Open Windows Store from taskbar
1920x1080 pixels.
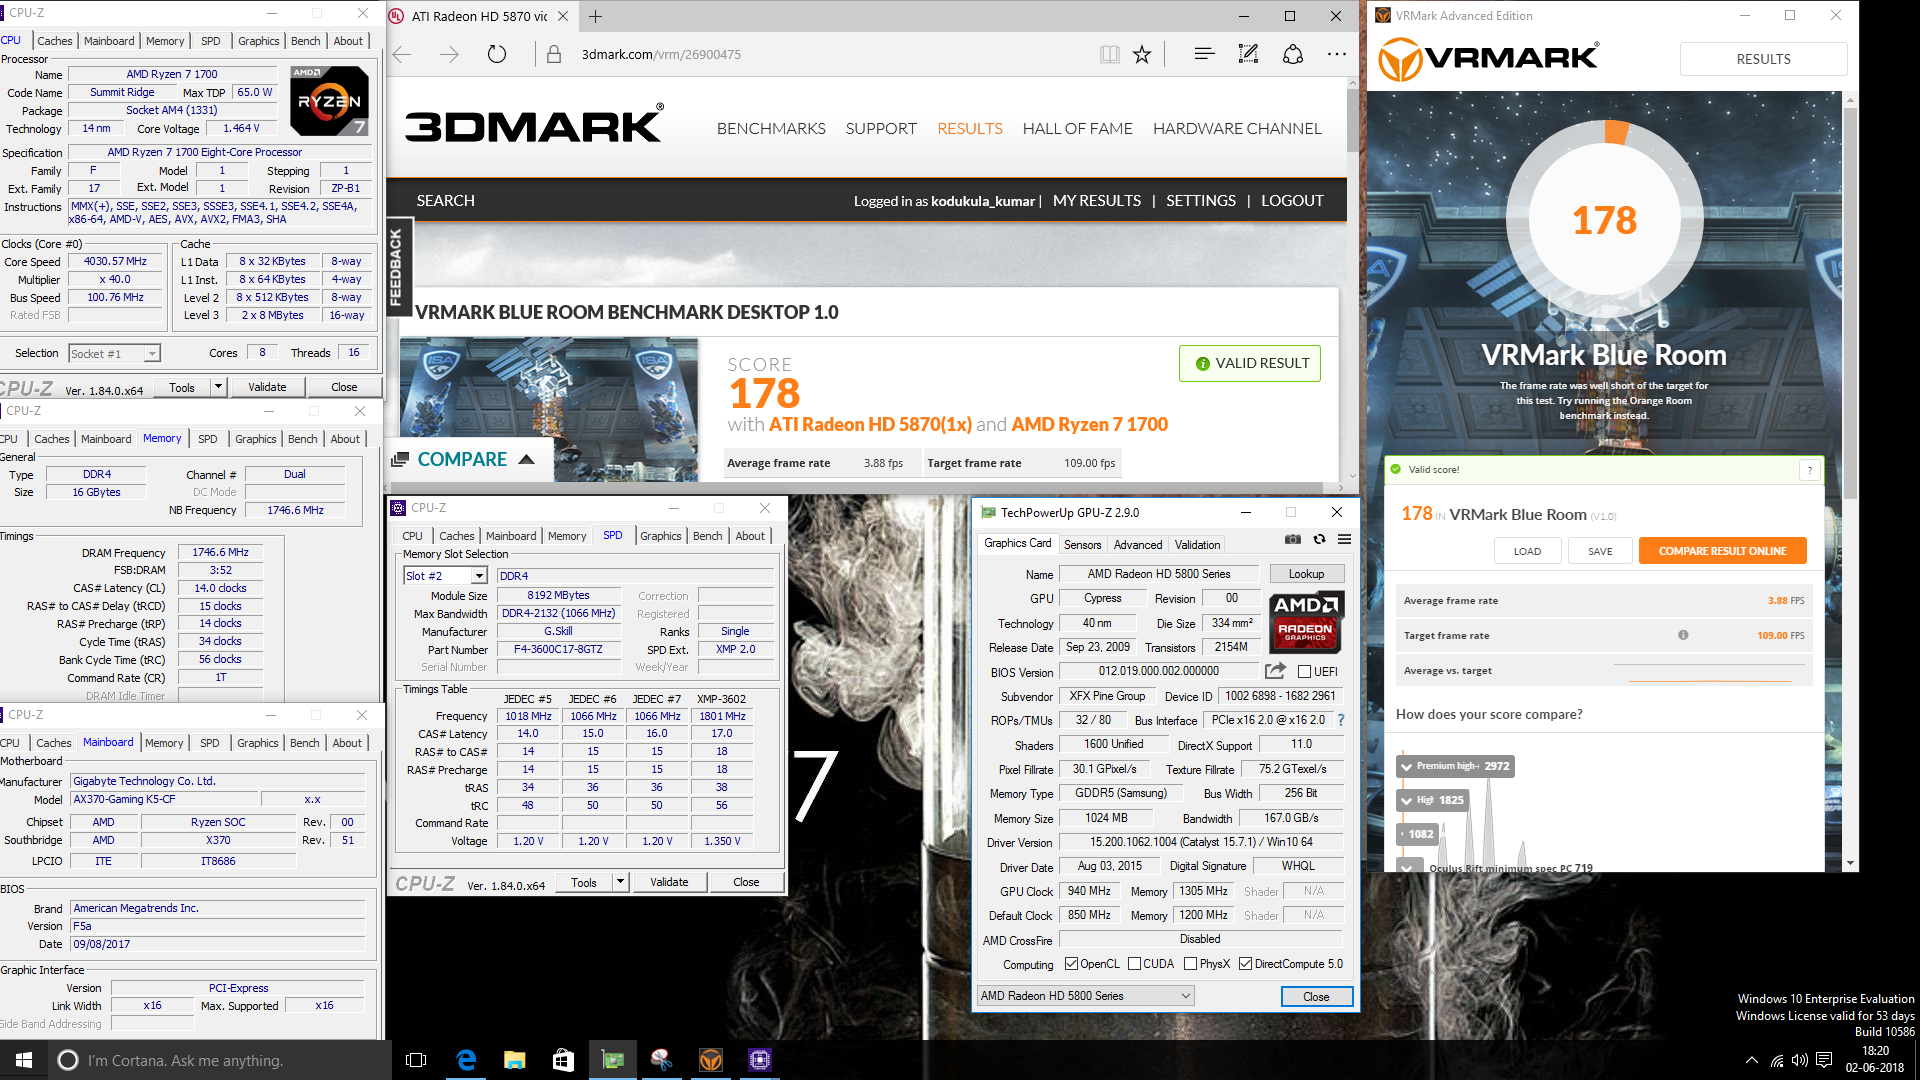point(563,1060)
